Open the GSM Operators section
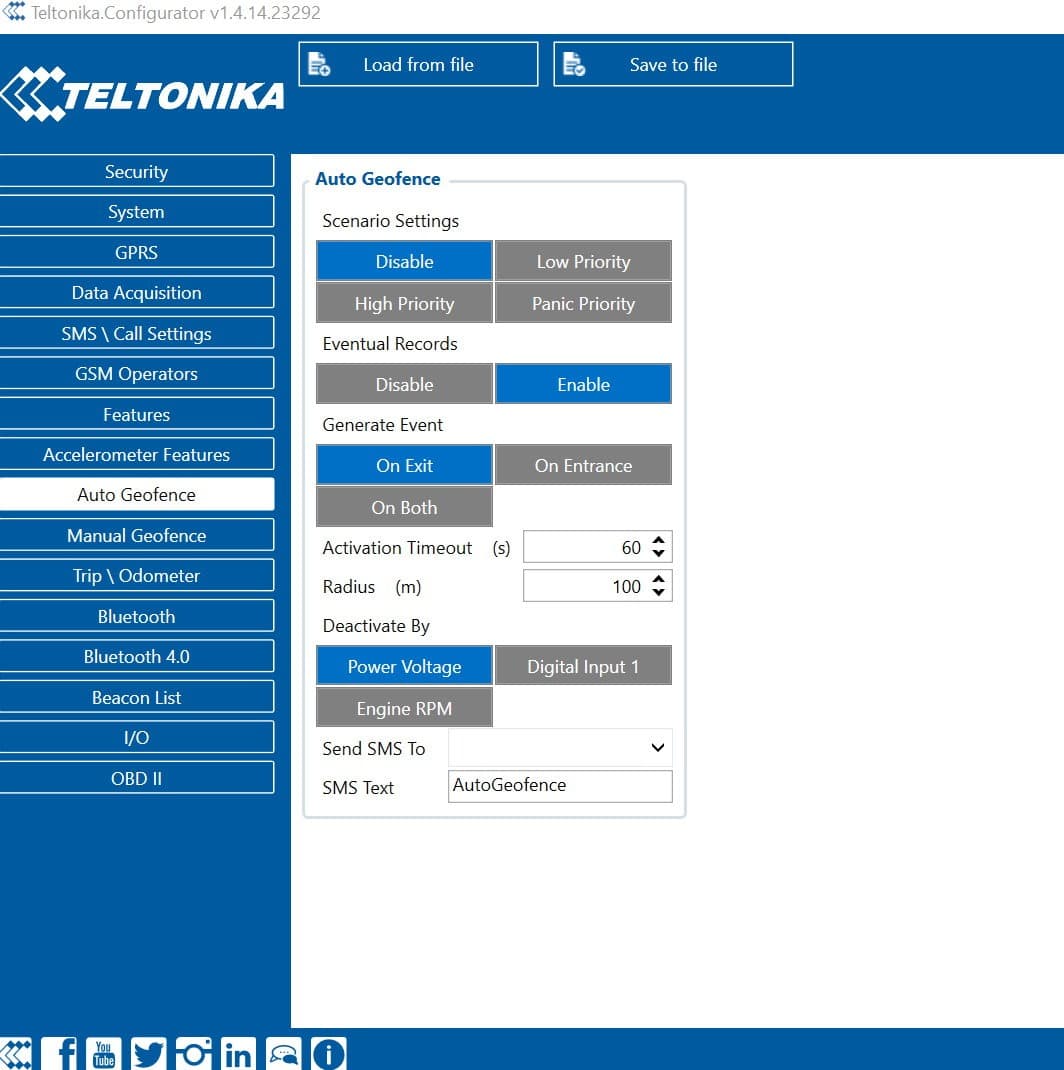This screenshot has height=1070, width=1064. [x=136, y=373]
